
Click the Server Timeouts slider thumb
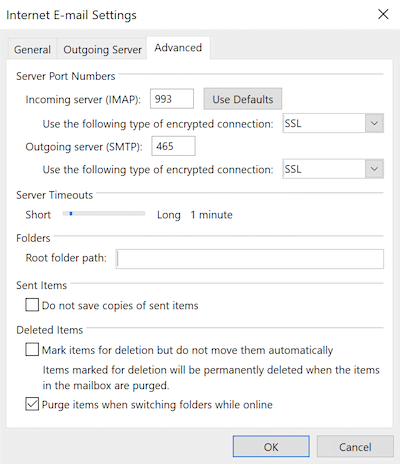[x=71, y=214]
